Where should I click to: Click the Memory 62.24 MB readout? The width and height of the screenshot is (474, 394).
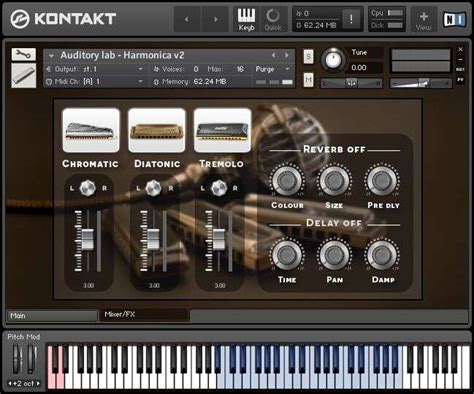click(210, 81)
